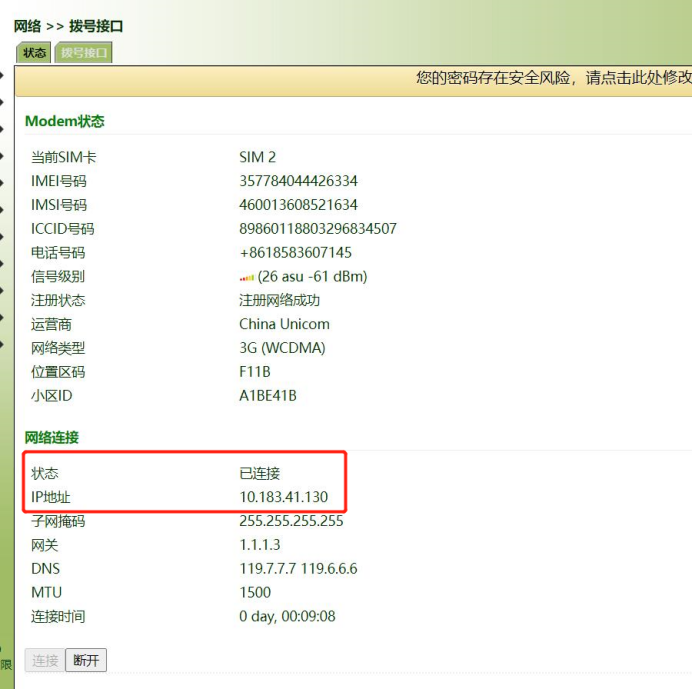Click the China Unicom operator value
Screen dimensions: 693x690
click(x=284, y=324)
